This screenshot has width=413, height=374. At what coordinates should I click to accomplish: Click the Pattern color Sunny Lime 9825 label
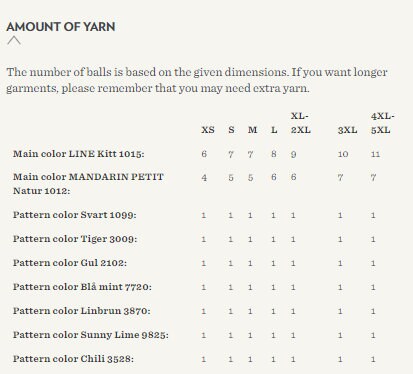[91, 335]
